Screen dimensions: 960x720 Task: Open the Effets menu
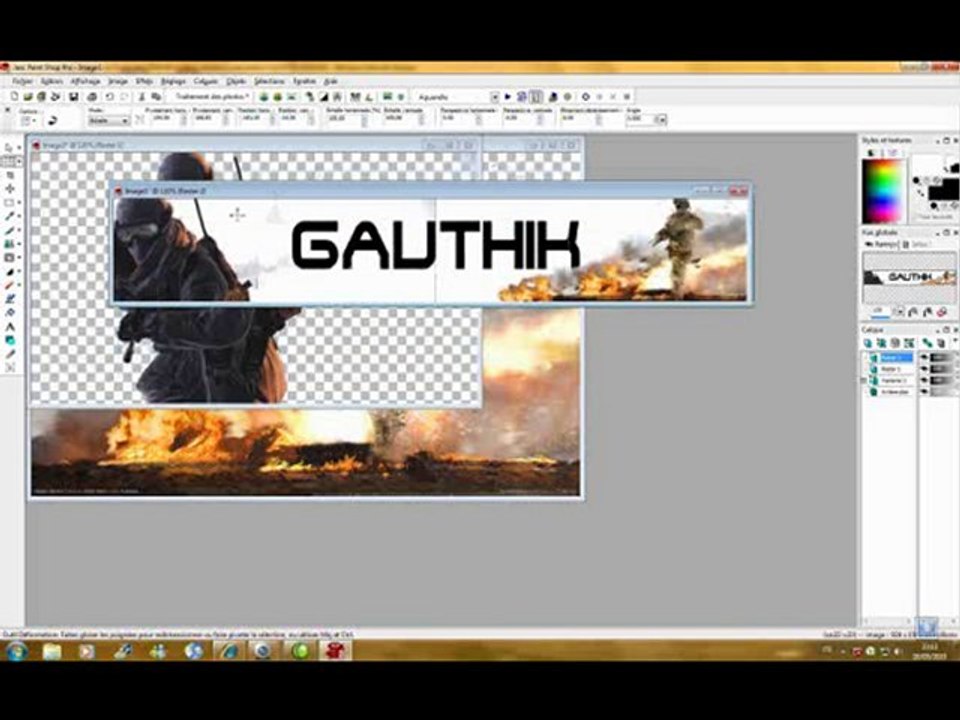[144, 81]
